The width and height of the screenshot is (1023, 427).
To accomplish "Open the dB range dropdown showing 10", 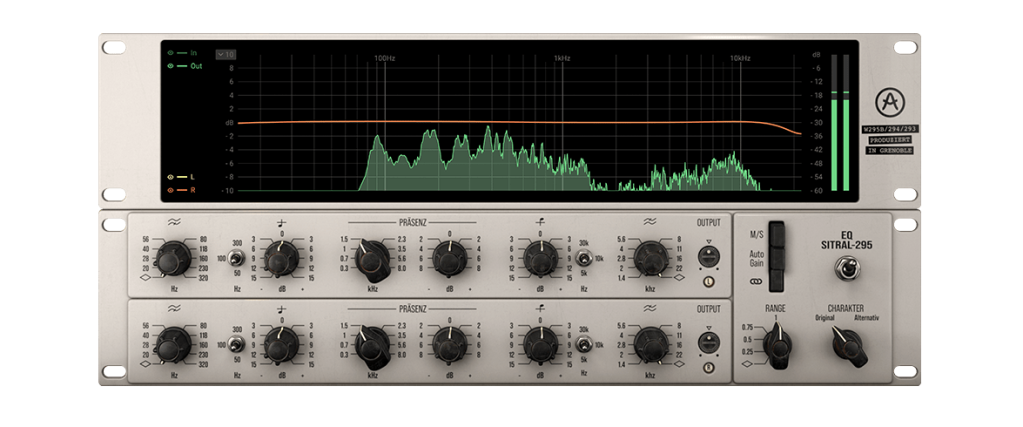I will click(x=225, y=54).
